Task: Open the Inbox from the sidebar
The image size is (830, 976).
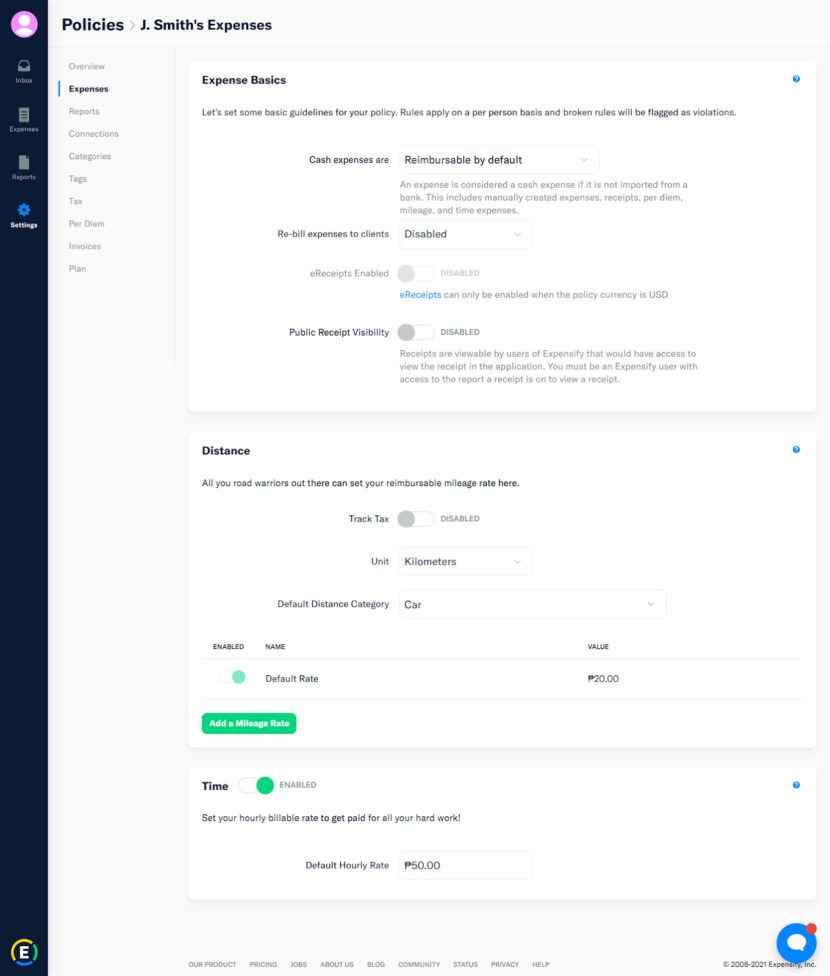Action: 23,70
